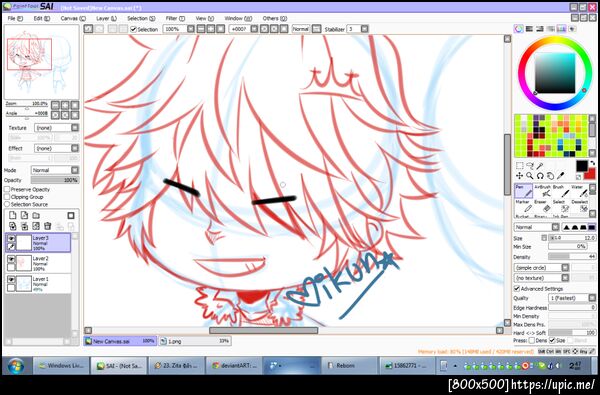This screenshot has width=600, height=395.
Task: Hide Layer2 with its eye icon
Action: (11, 260)
